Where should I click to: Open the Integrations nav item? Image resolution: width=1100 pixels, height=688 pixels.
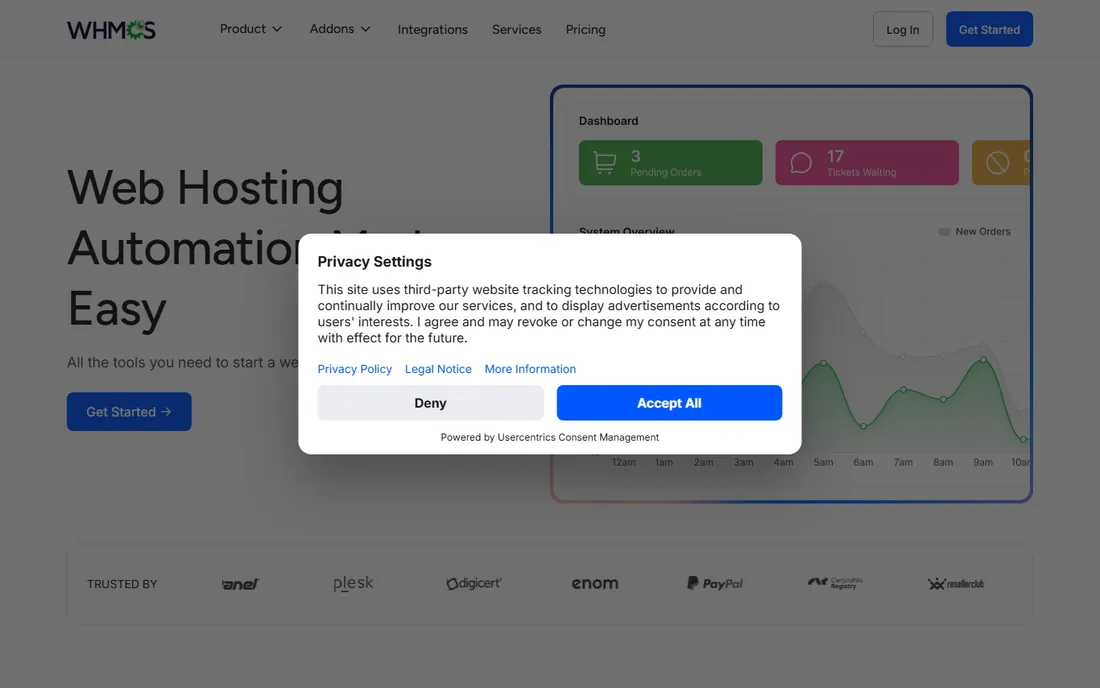click(x=432, y=29)
